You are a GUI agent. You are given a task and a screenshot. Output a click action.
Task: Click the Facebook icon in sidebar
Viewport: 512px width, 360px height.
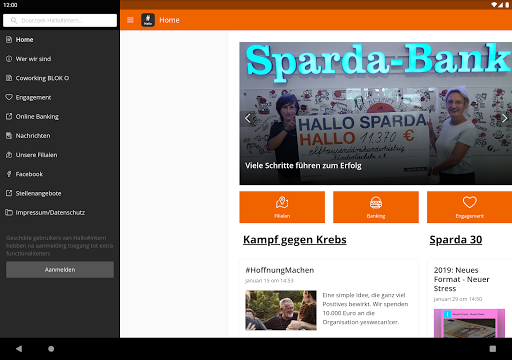pyautogui.click(x=9, y=174)
